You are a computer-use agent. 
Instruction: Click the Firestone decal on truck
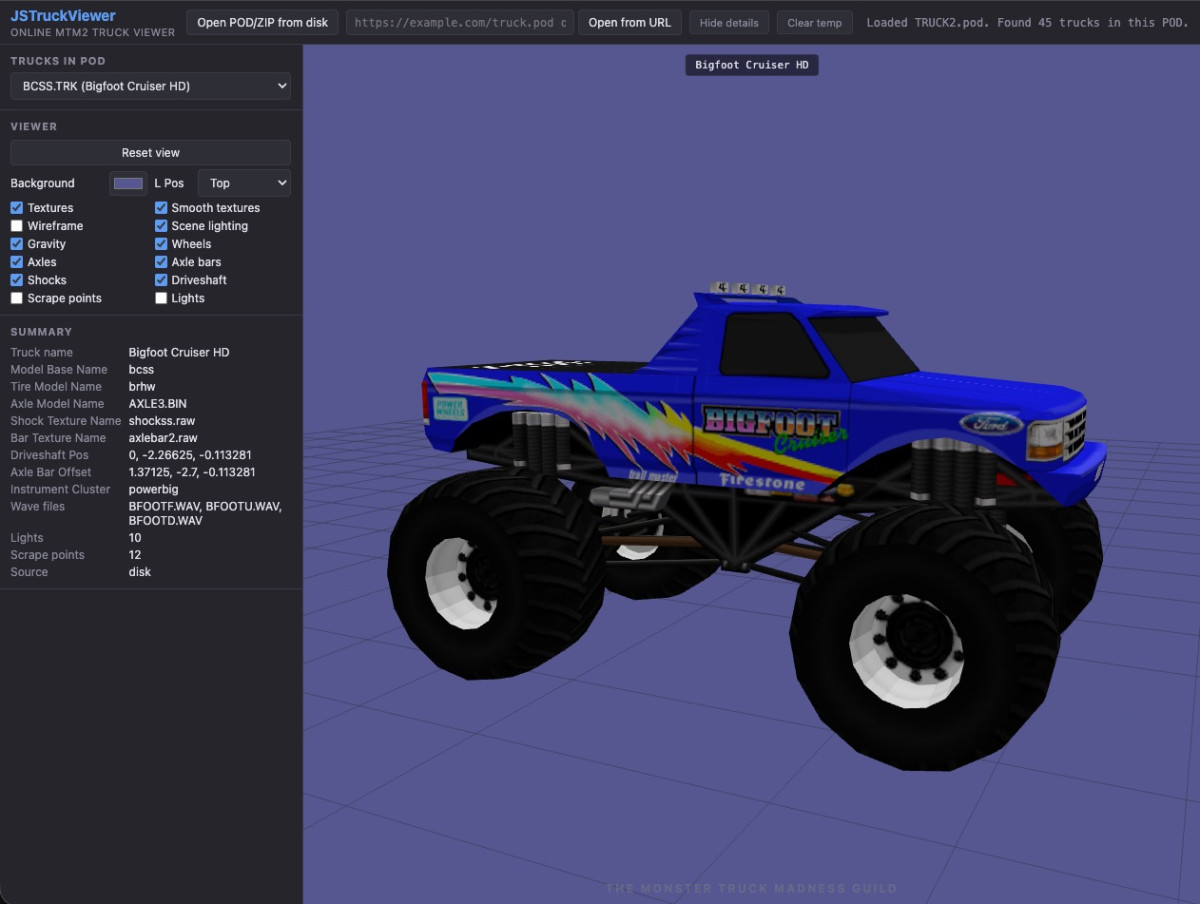(x=763, y=482)
